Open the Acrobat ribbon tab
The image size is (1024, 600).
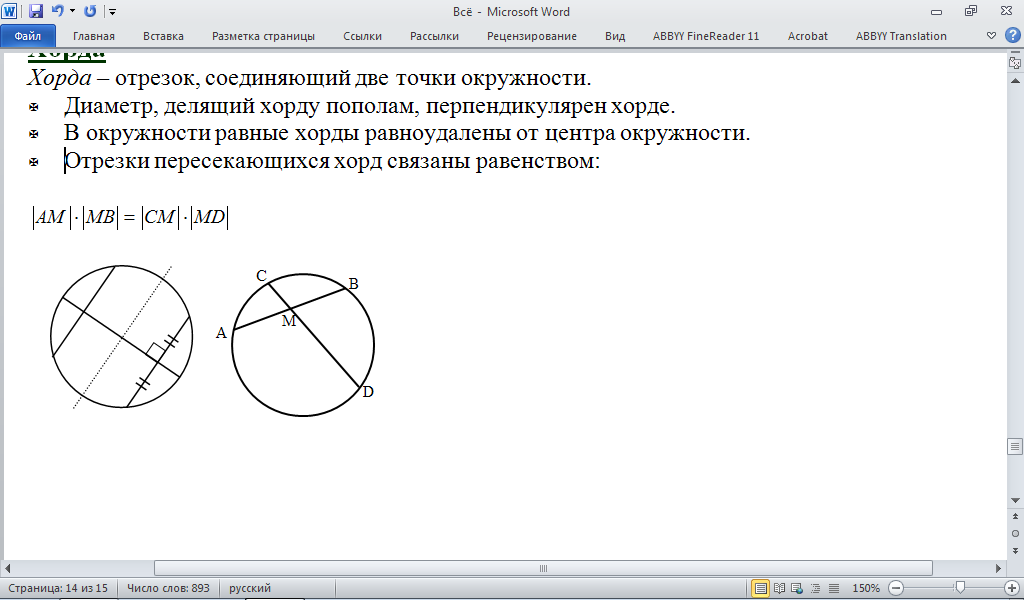807,36
